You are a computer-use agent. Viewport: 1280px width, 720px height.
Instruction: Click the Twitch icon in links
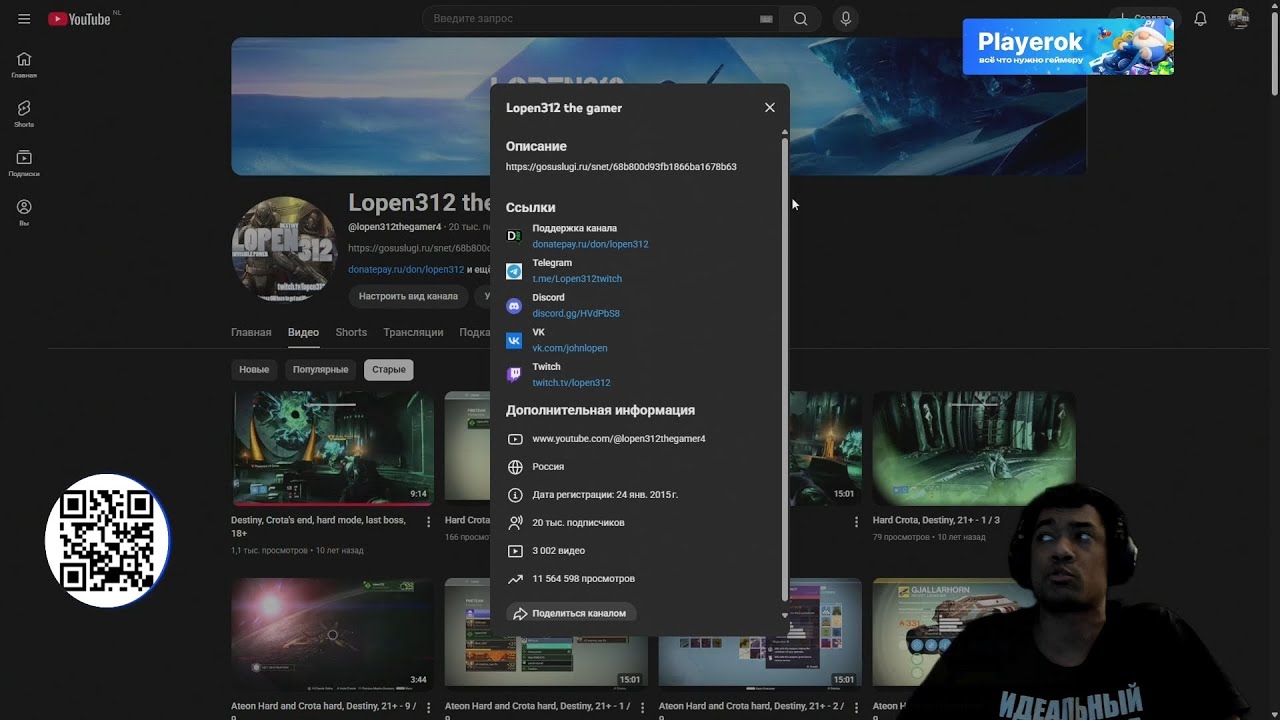(x=514, y=375)
